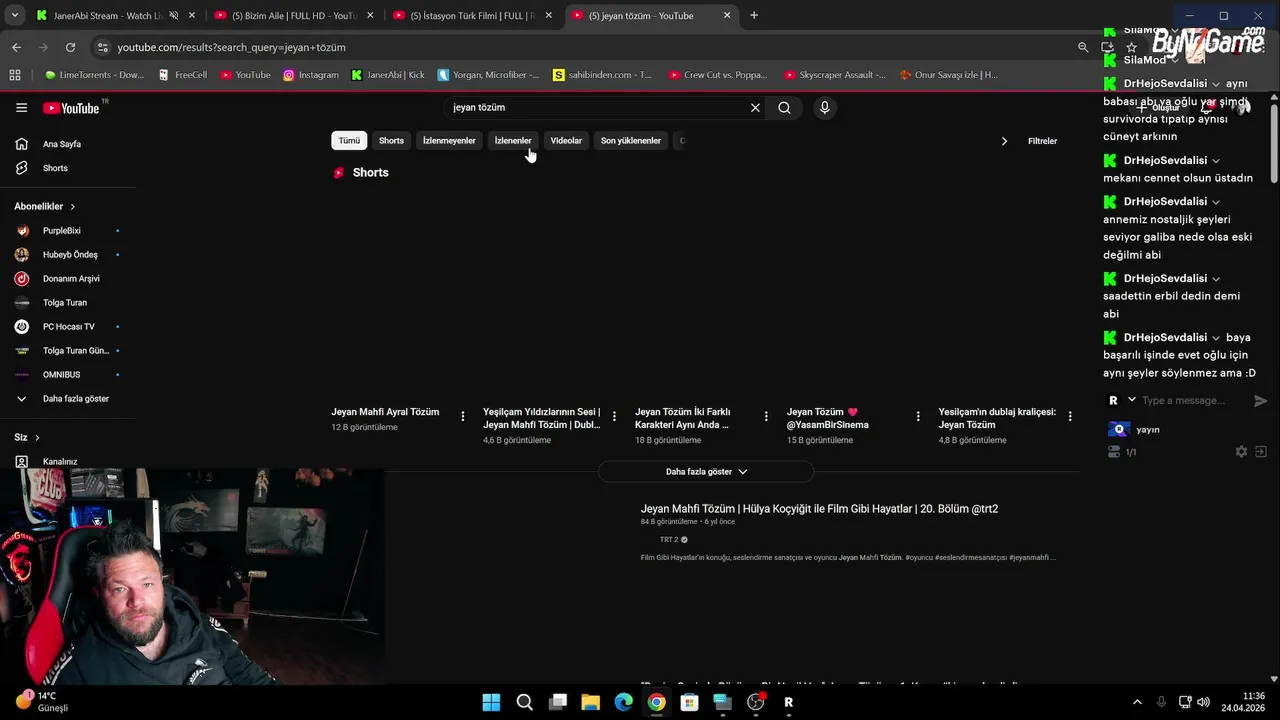Viewport: 1280px width, 720px height.
Task: Open the bookmarks apps grid icon
Action: coord(15,75)
